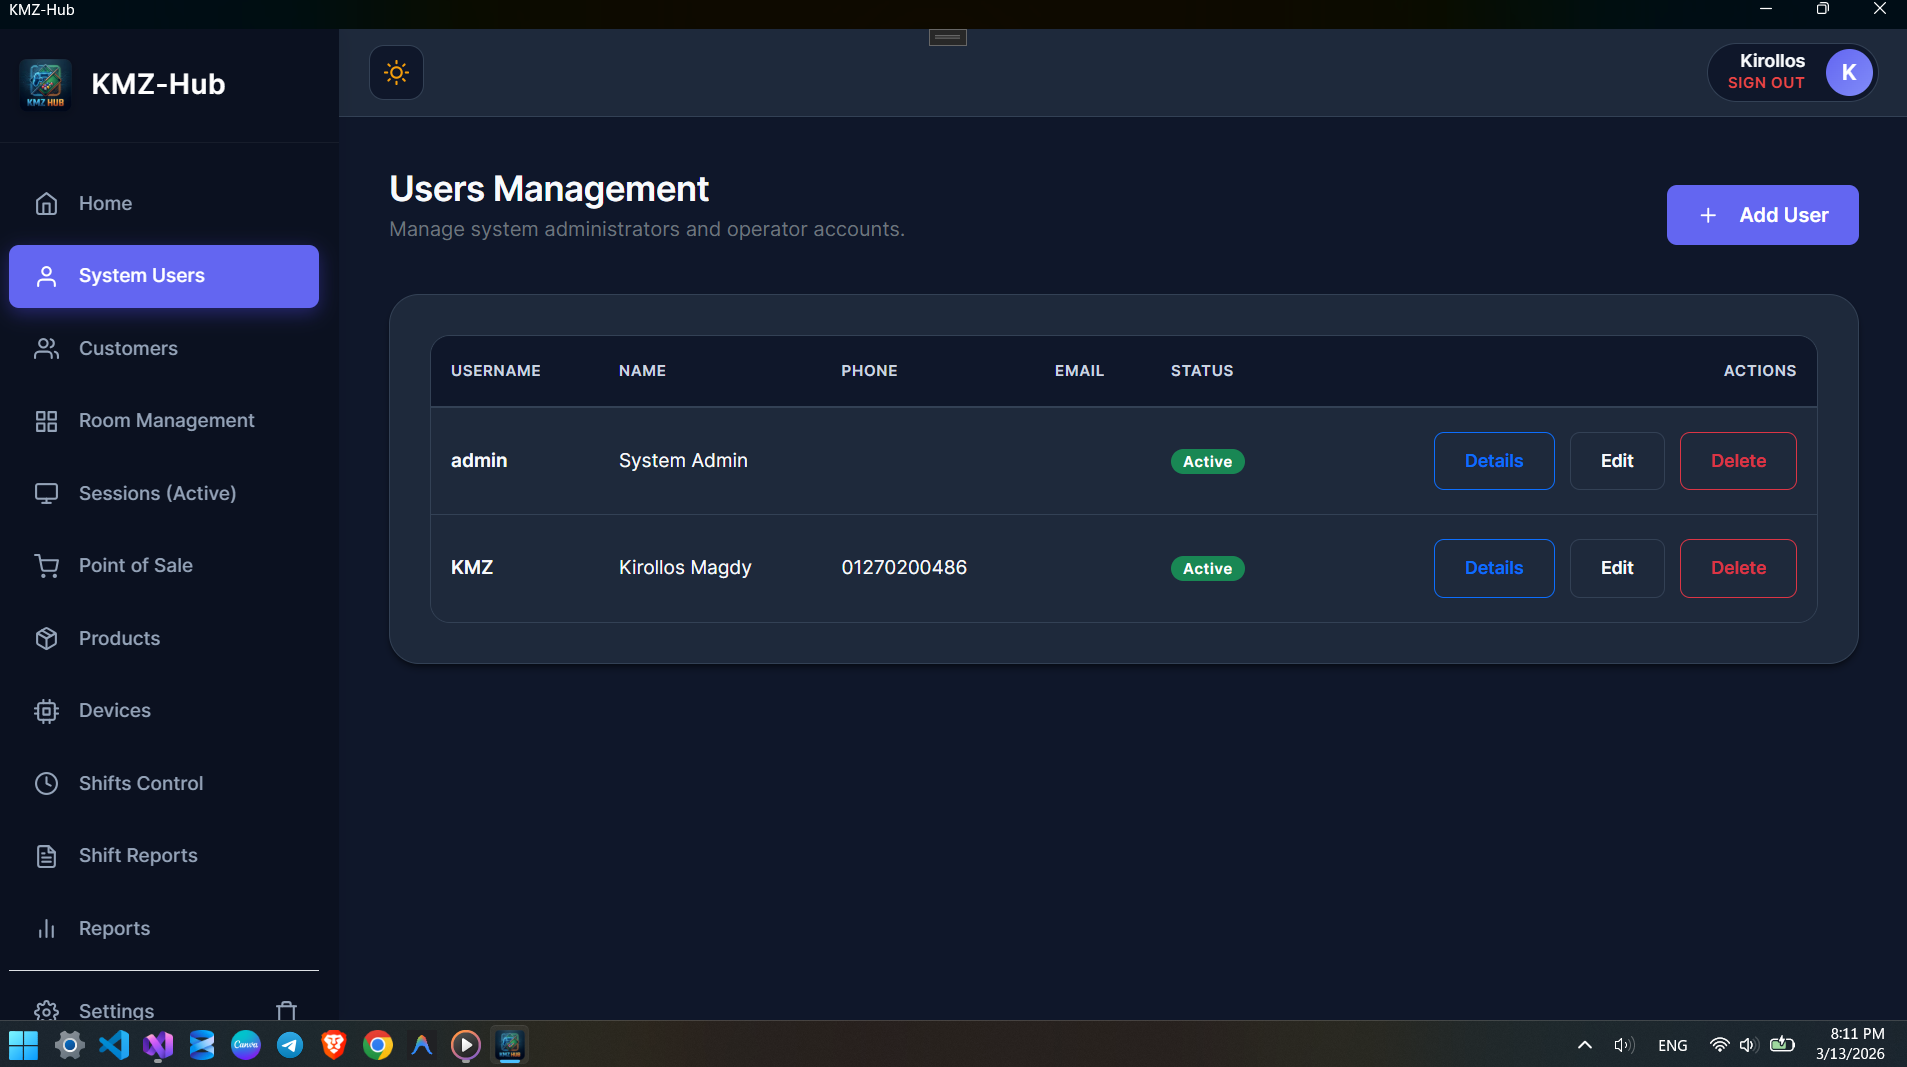
Task: Click the Add User button
Action: coord(1762,215)
